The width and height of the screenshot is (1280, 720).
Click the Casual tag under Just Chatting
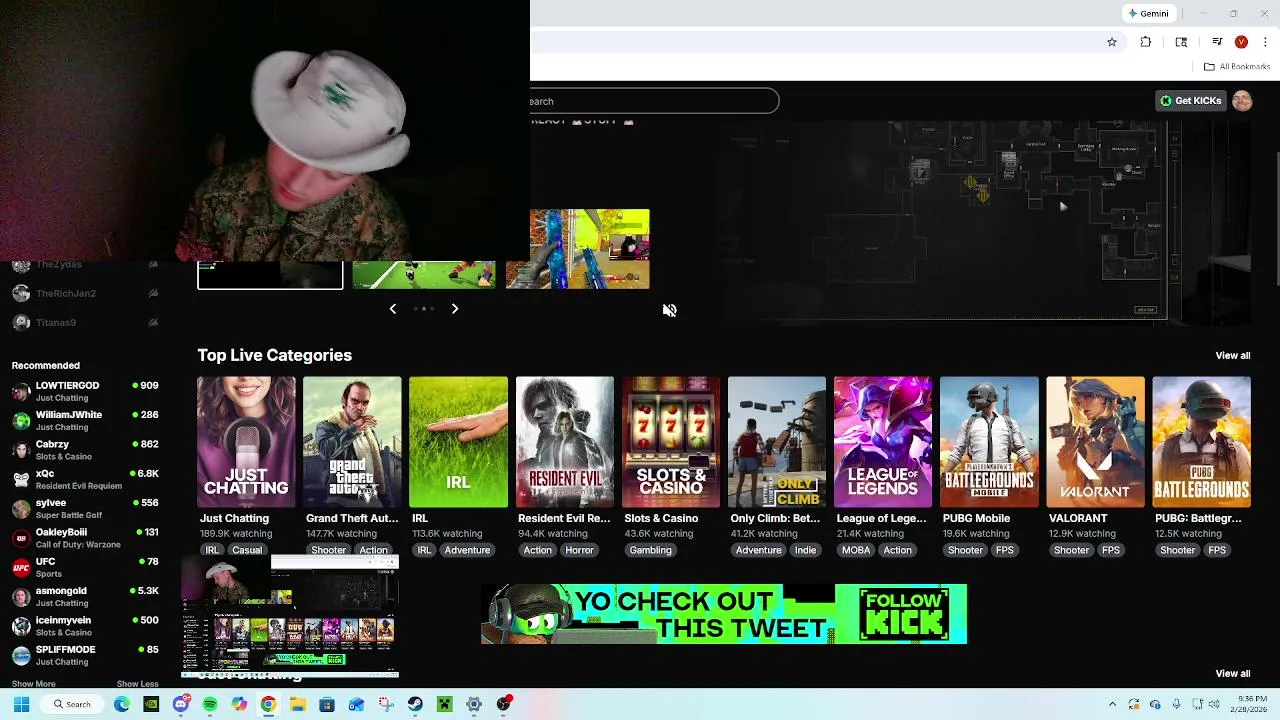coord(246,550)
